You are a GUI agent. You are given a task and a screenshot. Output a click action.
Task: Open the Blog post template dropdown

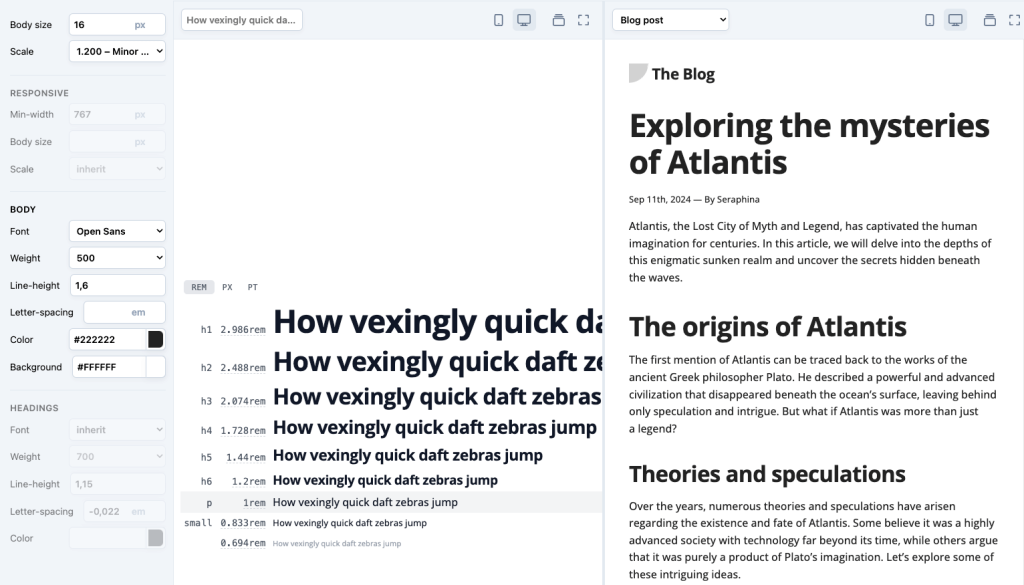(671, 20)
